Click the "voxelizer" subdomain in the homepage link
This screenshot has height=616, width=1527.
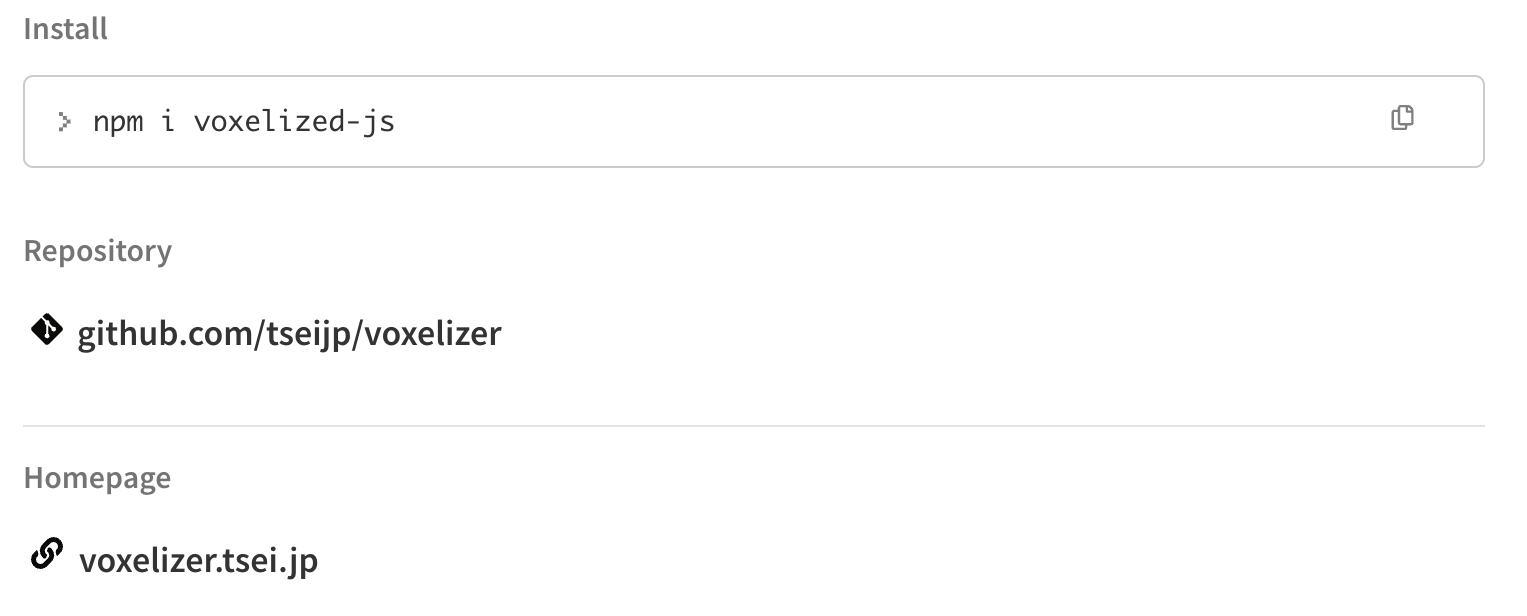(x=152, y=559)
